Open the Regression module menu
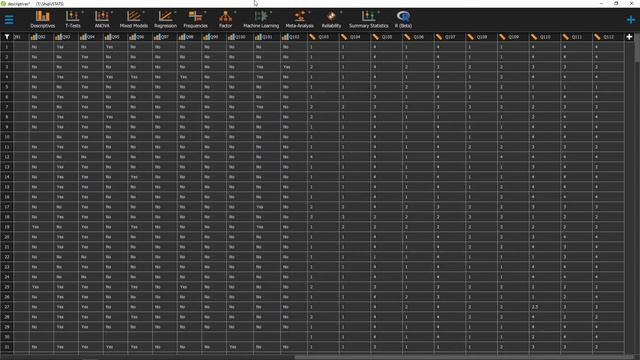The image size is (640, 360). click(x=165, y=19)
